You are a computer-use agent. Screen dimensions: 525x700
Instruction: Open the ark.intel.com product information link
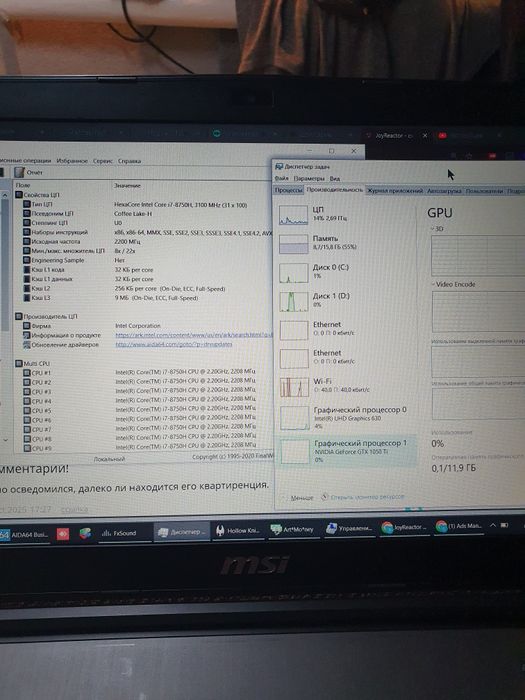194,335
